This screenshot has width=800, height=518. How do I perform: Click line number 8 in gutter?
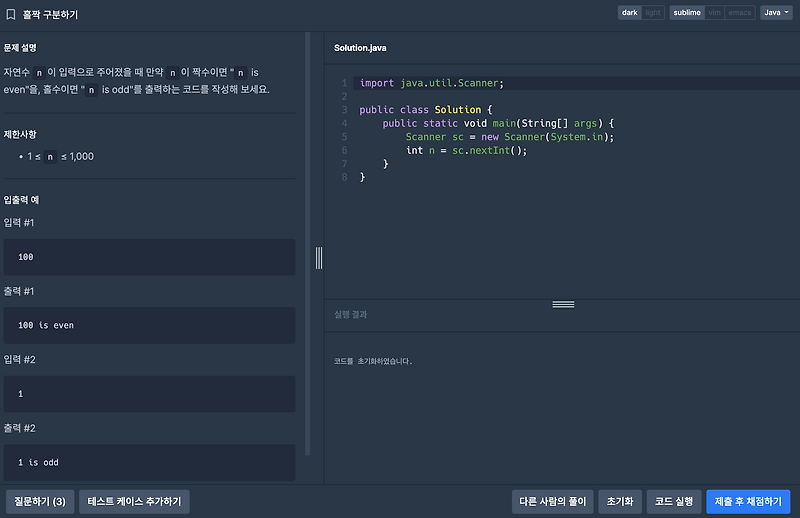click(x=344, y=177)
